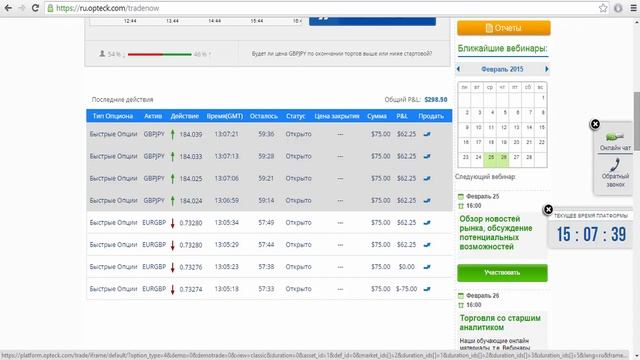Click the Время(GMT) column header

[224, 116]
